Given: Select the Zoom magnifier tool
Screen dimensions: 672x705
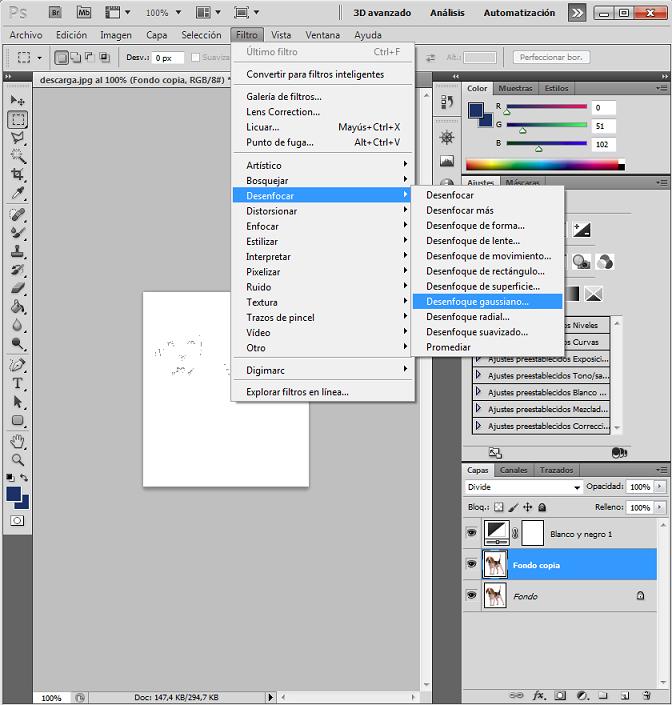Looking at the screenshot, I should coord(18,459).
